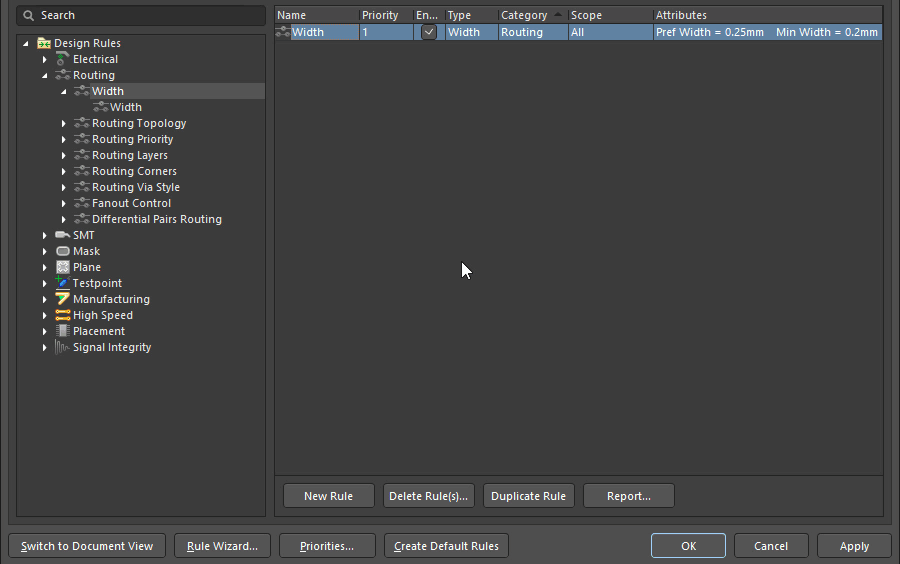Screen dimensions: 900x564
Task: Click the SMT category icon
Action: [x=63, y=235]
